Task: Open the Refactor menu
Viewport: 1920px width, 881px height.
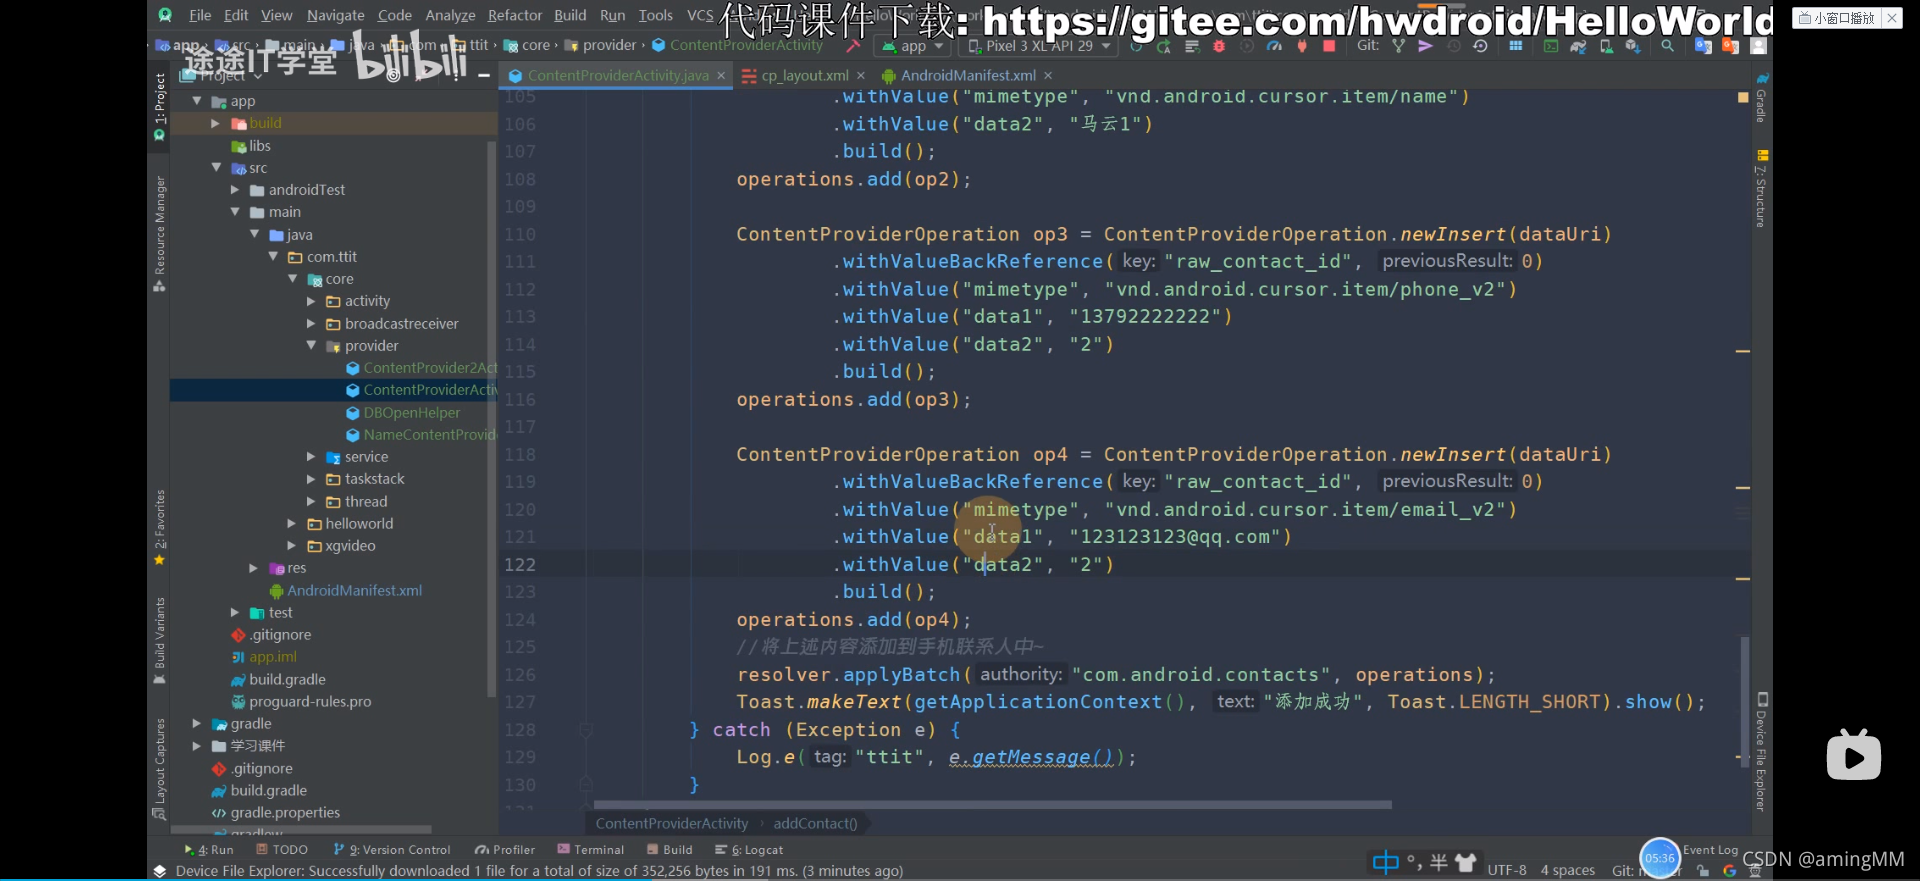Action: pos(514,15)
